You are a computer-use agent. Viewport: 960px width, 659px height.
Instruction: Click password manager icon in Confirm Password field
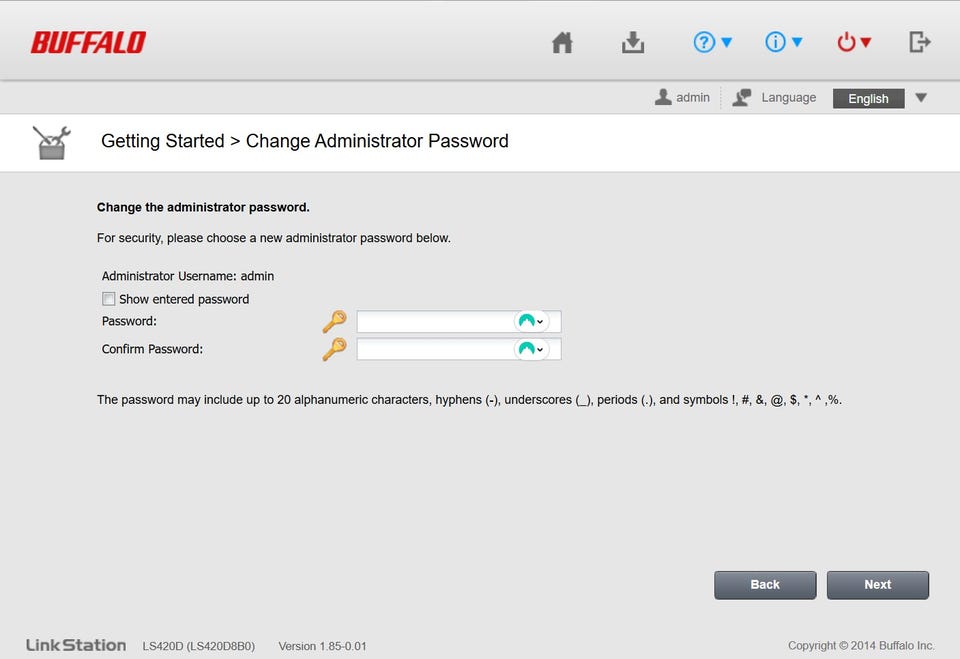531,350
